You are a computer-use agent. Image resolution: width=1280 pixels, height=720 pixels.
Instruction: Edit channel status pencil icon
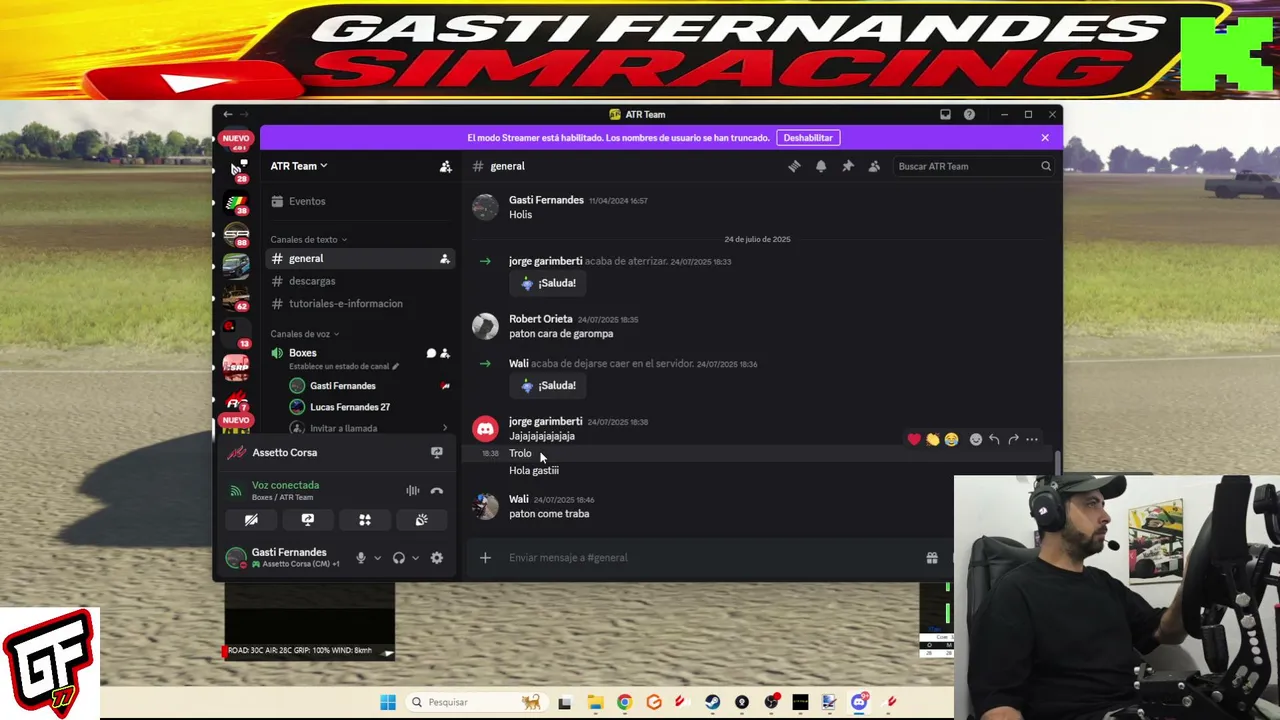(x=396, y=367)
